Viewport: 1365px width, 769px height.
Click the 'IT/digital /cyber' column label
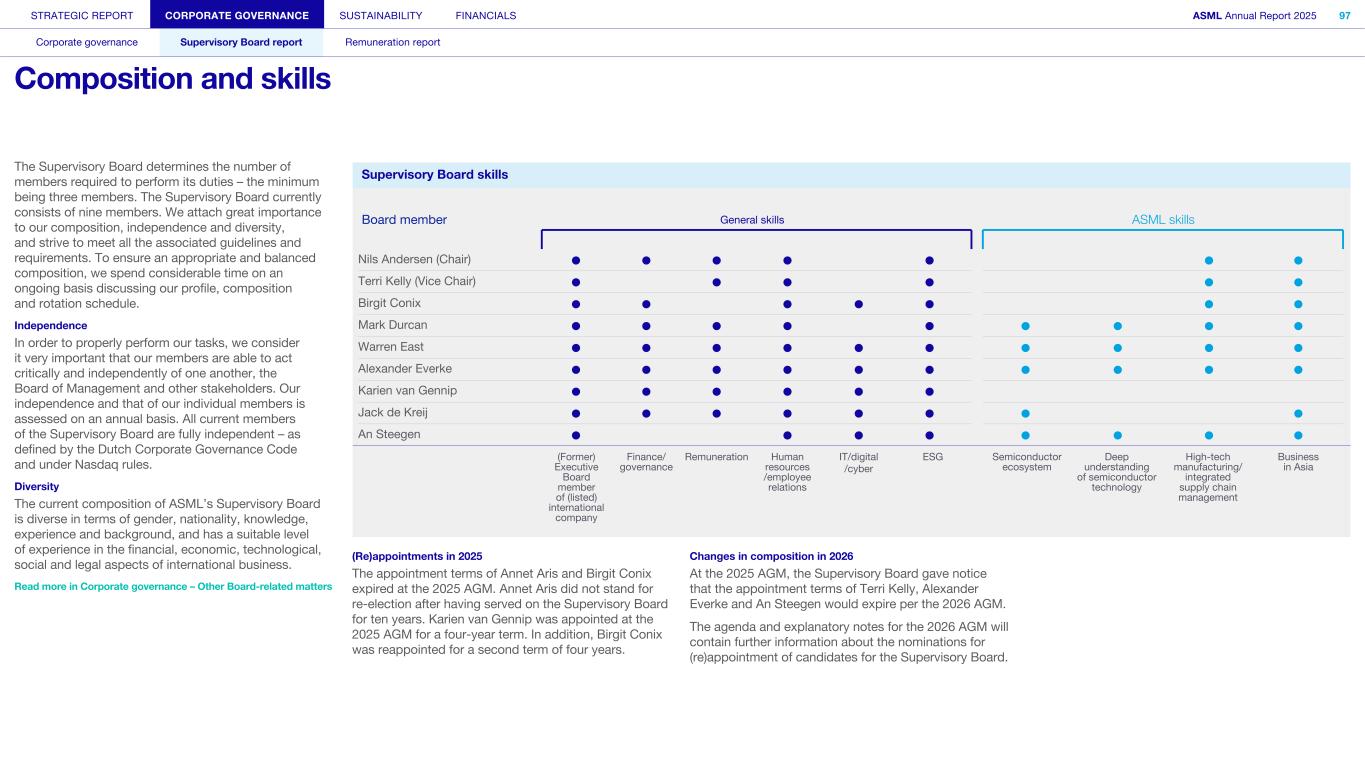tap(858, 463)
